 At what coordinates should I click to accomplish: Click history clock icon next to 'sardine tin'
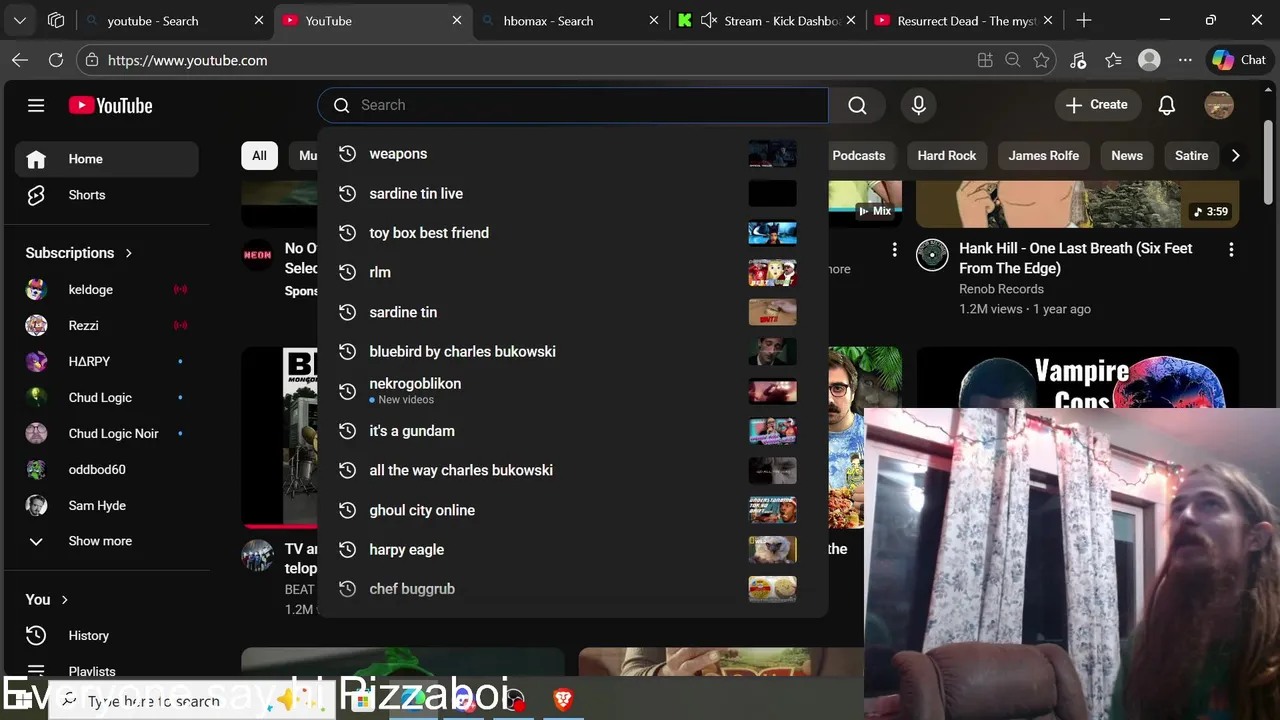click(x=347, y=312)
